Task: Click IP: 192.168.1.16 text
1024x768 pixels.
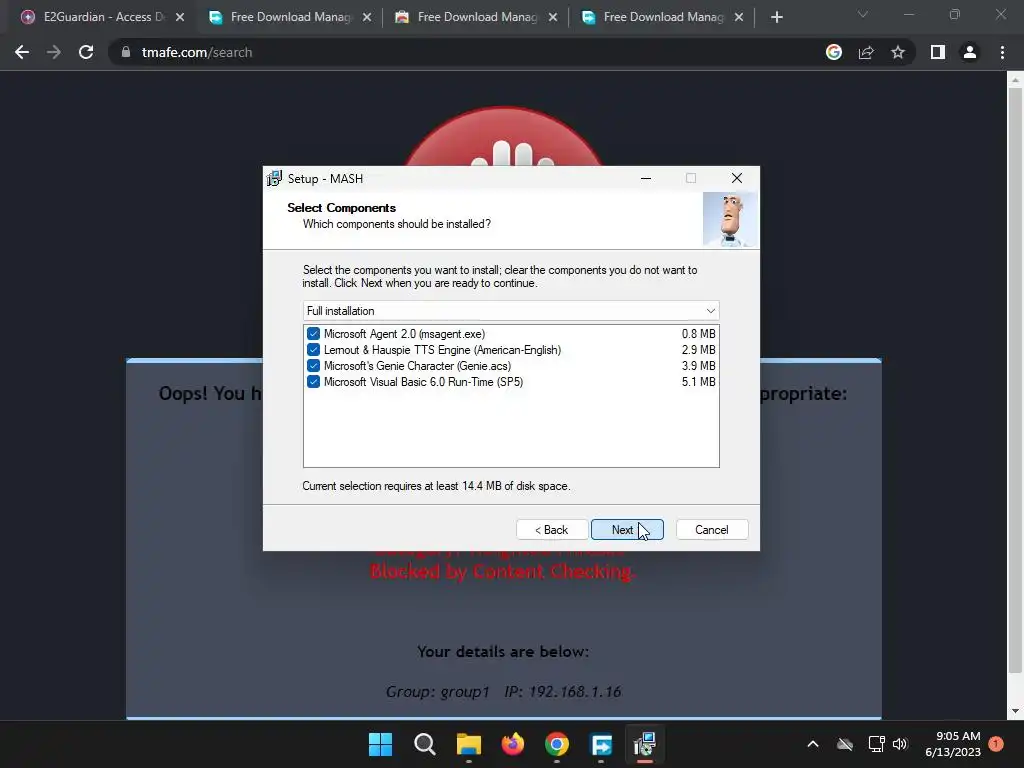Action: tap(563, 692)
